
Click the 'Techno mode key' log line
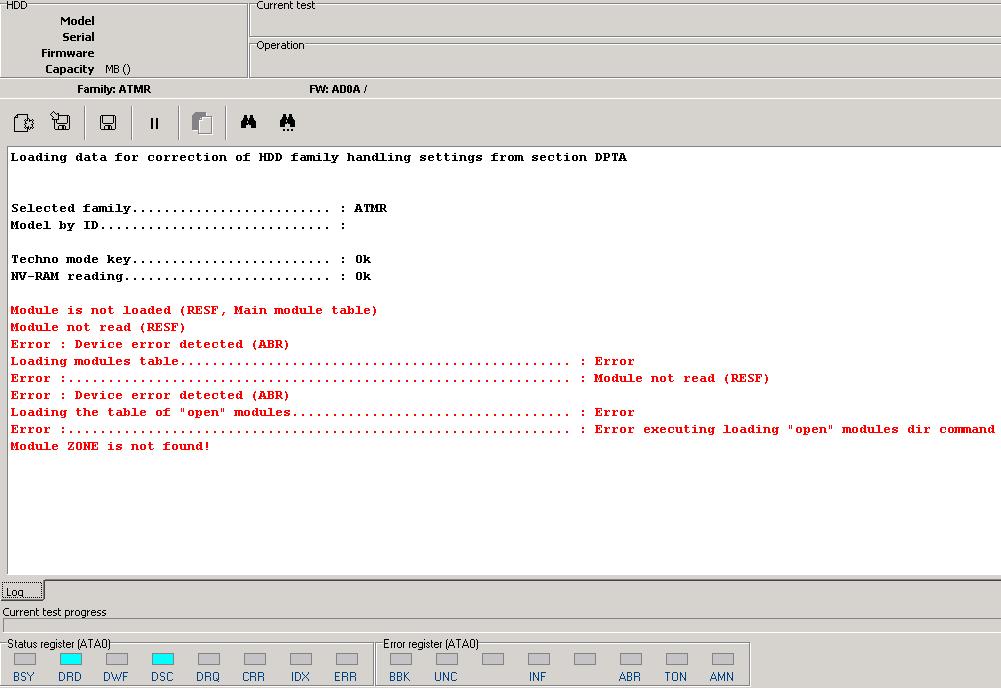[x=191, y=259]
